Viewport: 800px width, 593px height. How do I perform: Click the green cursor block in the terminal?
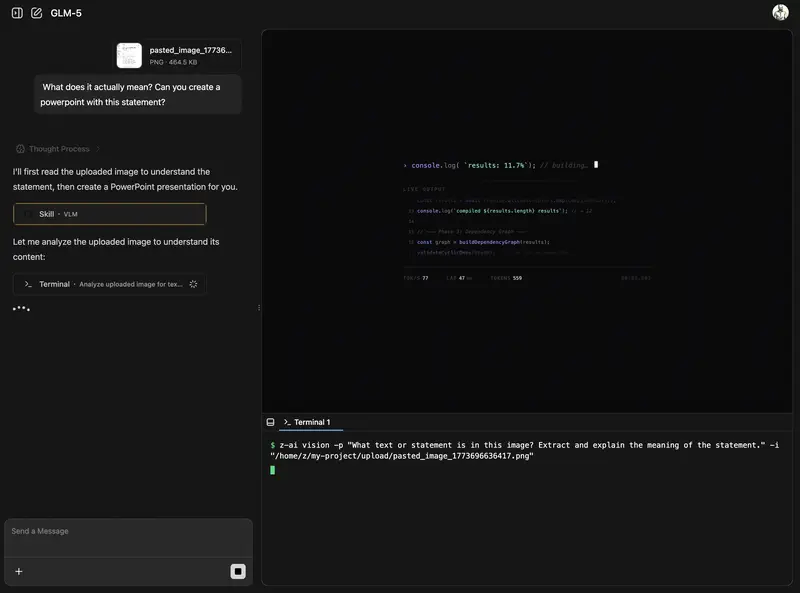(271, 469)
